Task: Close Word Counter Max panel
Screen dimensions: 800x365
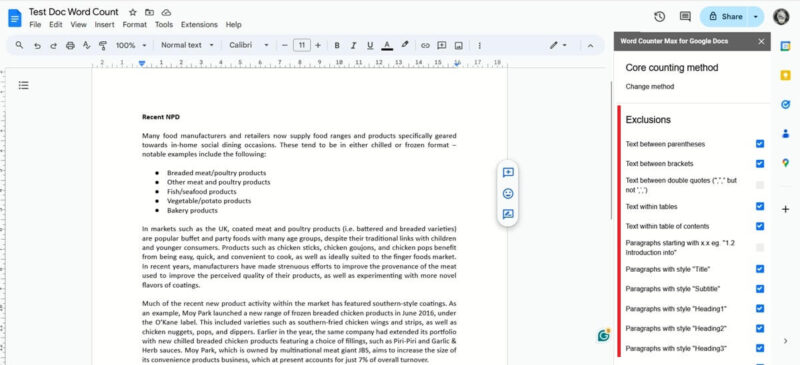Action: tap(761, 41)
